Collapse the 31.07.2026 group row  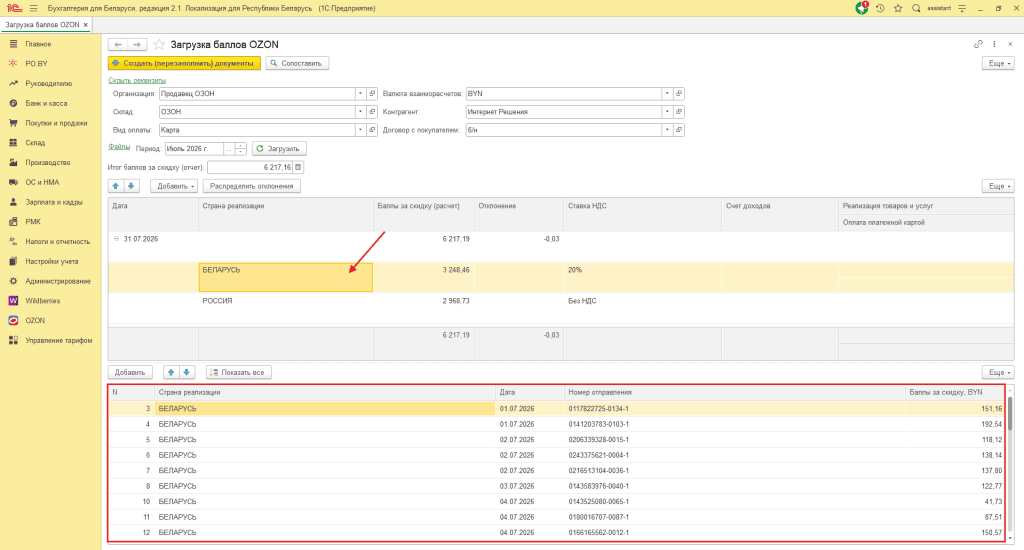(116, 239)
